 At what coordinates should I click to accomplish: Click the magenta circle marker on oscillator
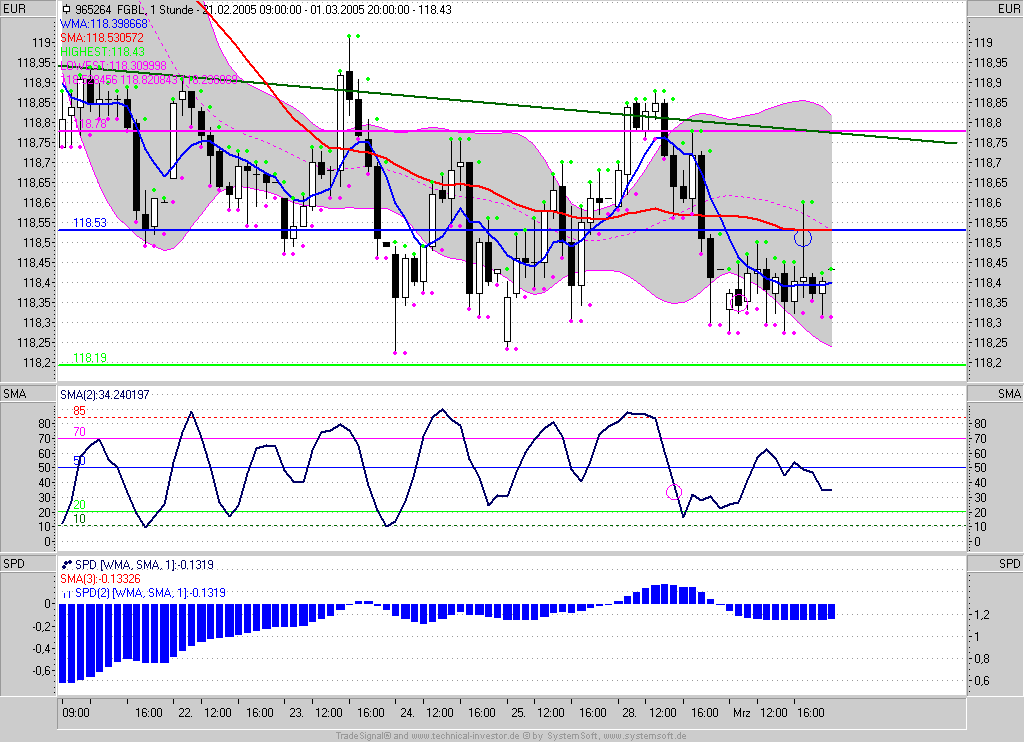click(x=674, y=492)
